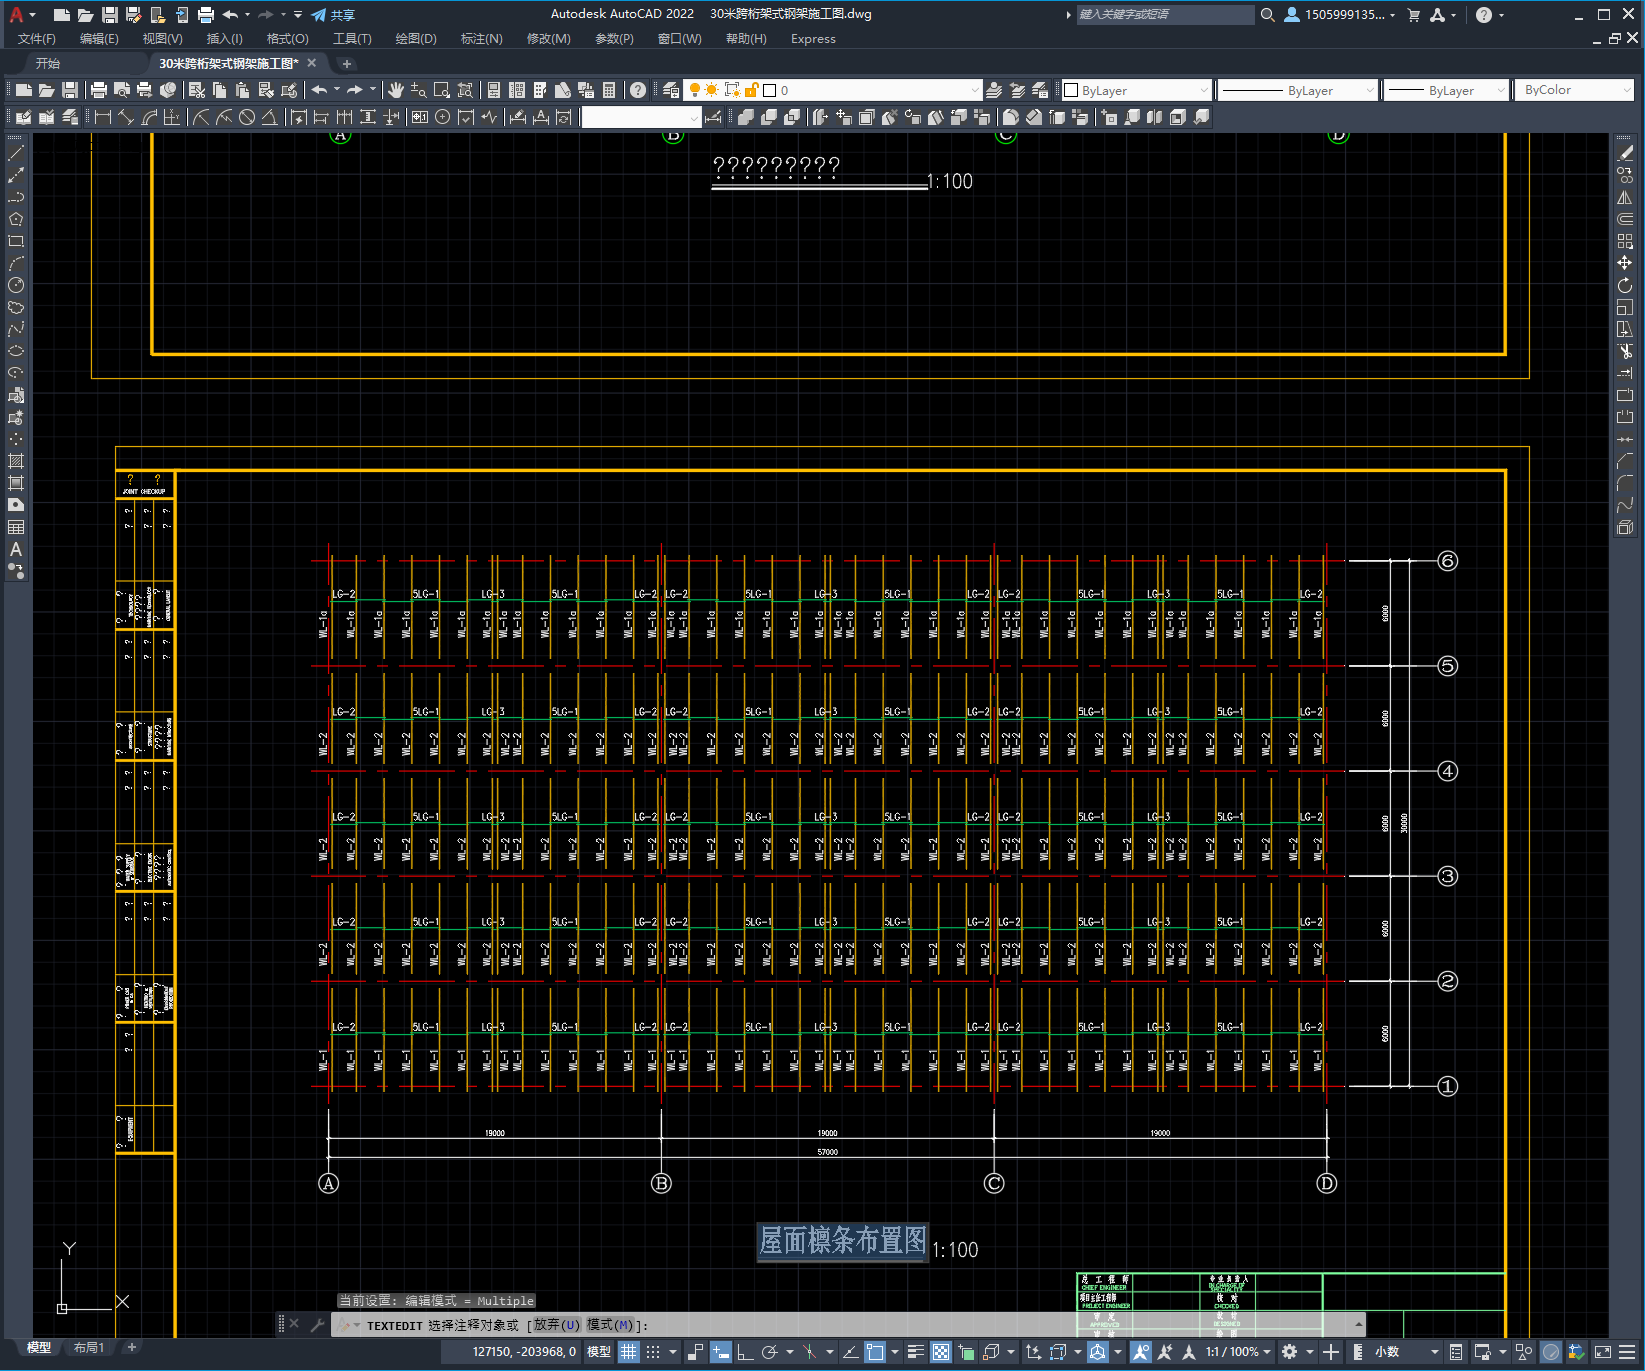Toggle grid display in status bar
This screenshot has width=1645, height=1371.
628,1352
